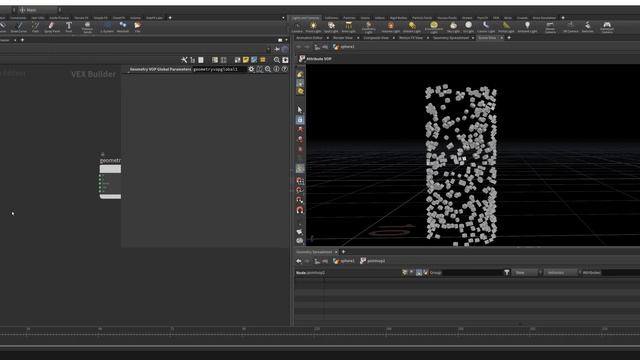Switch to the Render View tab
Screen dimensions: 640x360
pos(343,38)
